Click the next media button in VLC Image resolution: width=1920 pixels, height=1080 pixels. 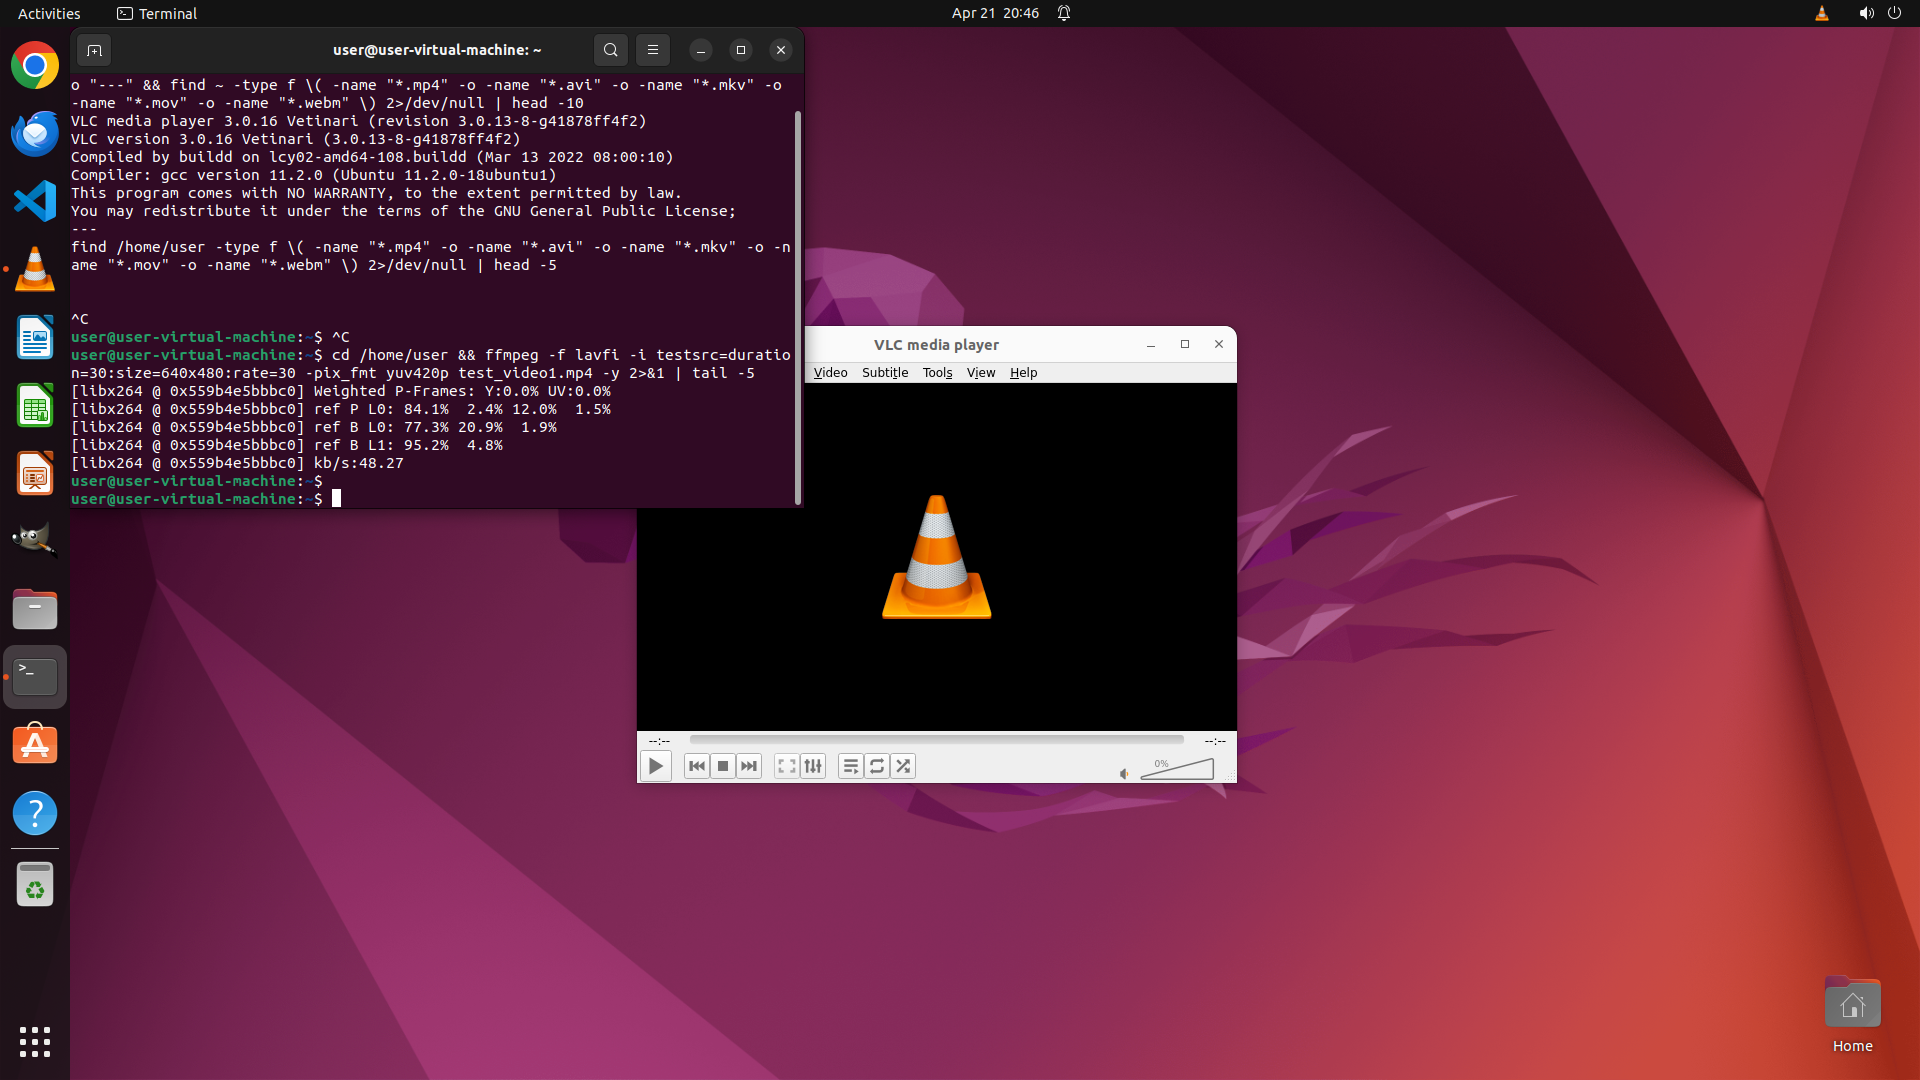[749, 766]
